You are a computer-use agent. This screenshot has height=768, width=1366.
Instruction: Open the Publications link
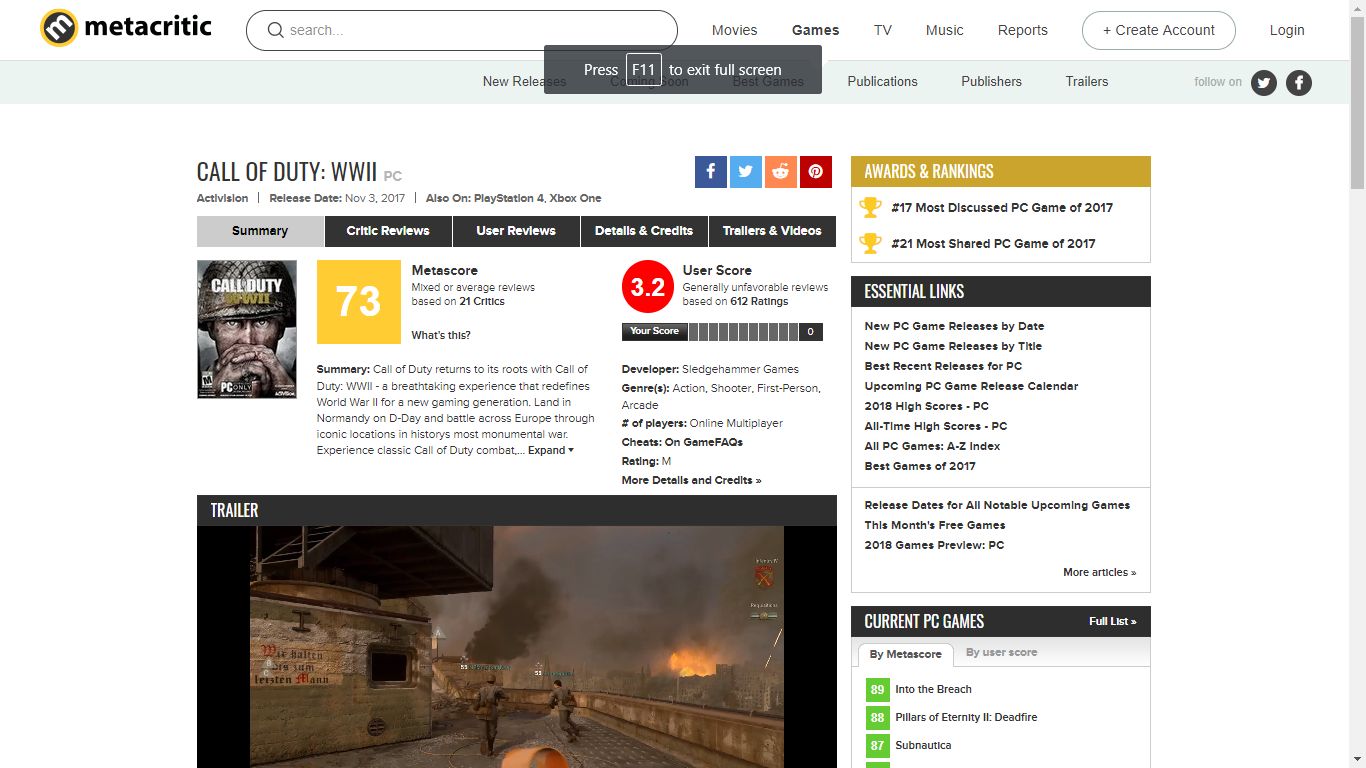883,82
